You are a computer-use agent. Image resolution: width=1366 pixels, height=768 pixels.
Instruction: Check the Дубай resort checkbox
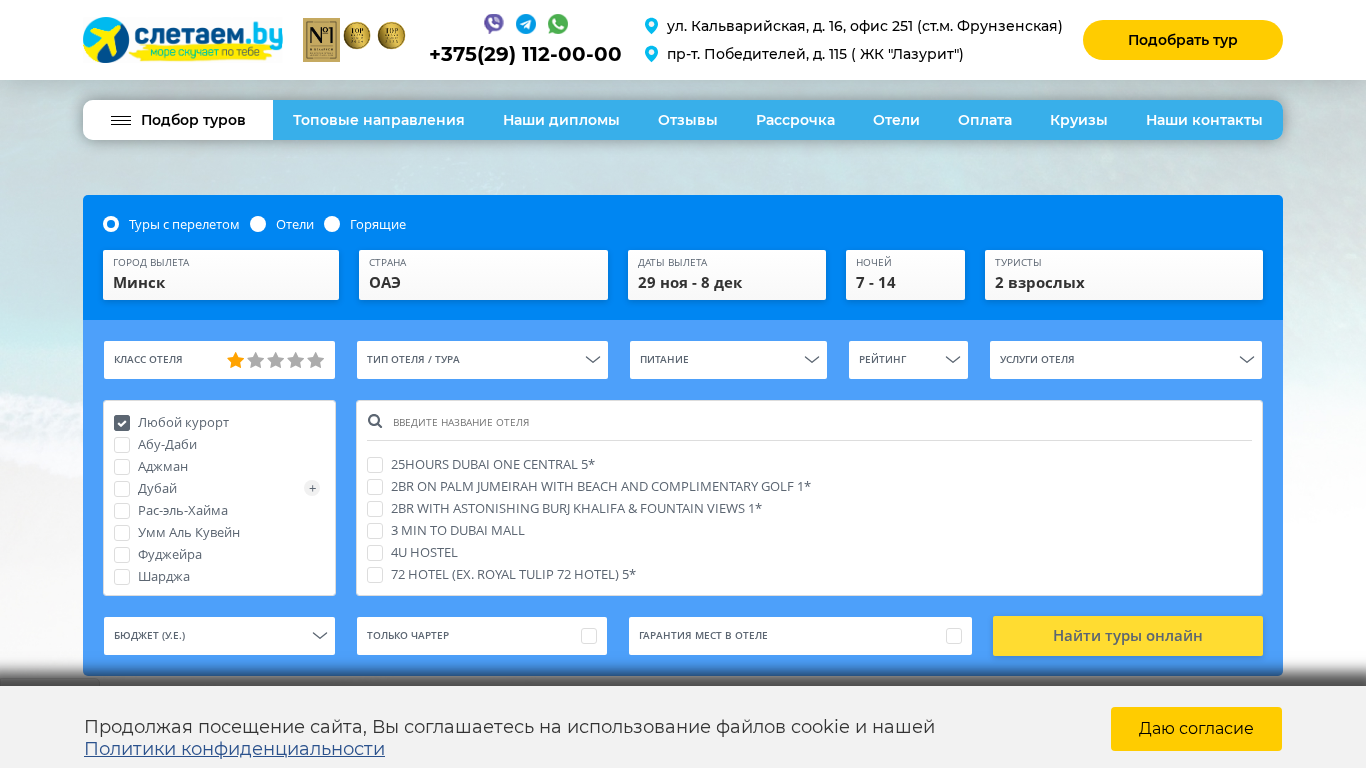click(x=122, y=489)
